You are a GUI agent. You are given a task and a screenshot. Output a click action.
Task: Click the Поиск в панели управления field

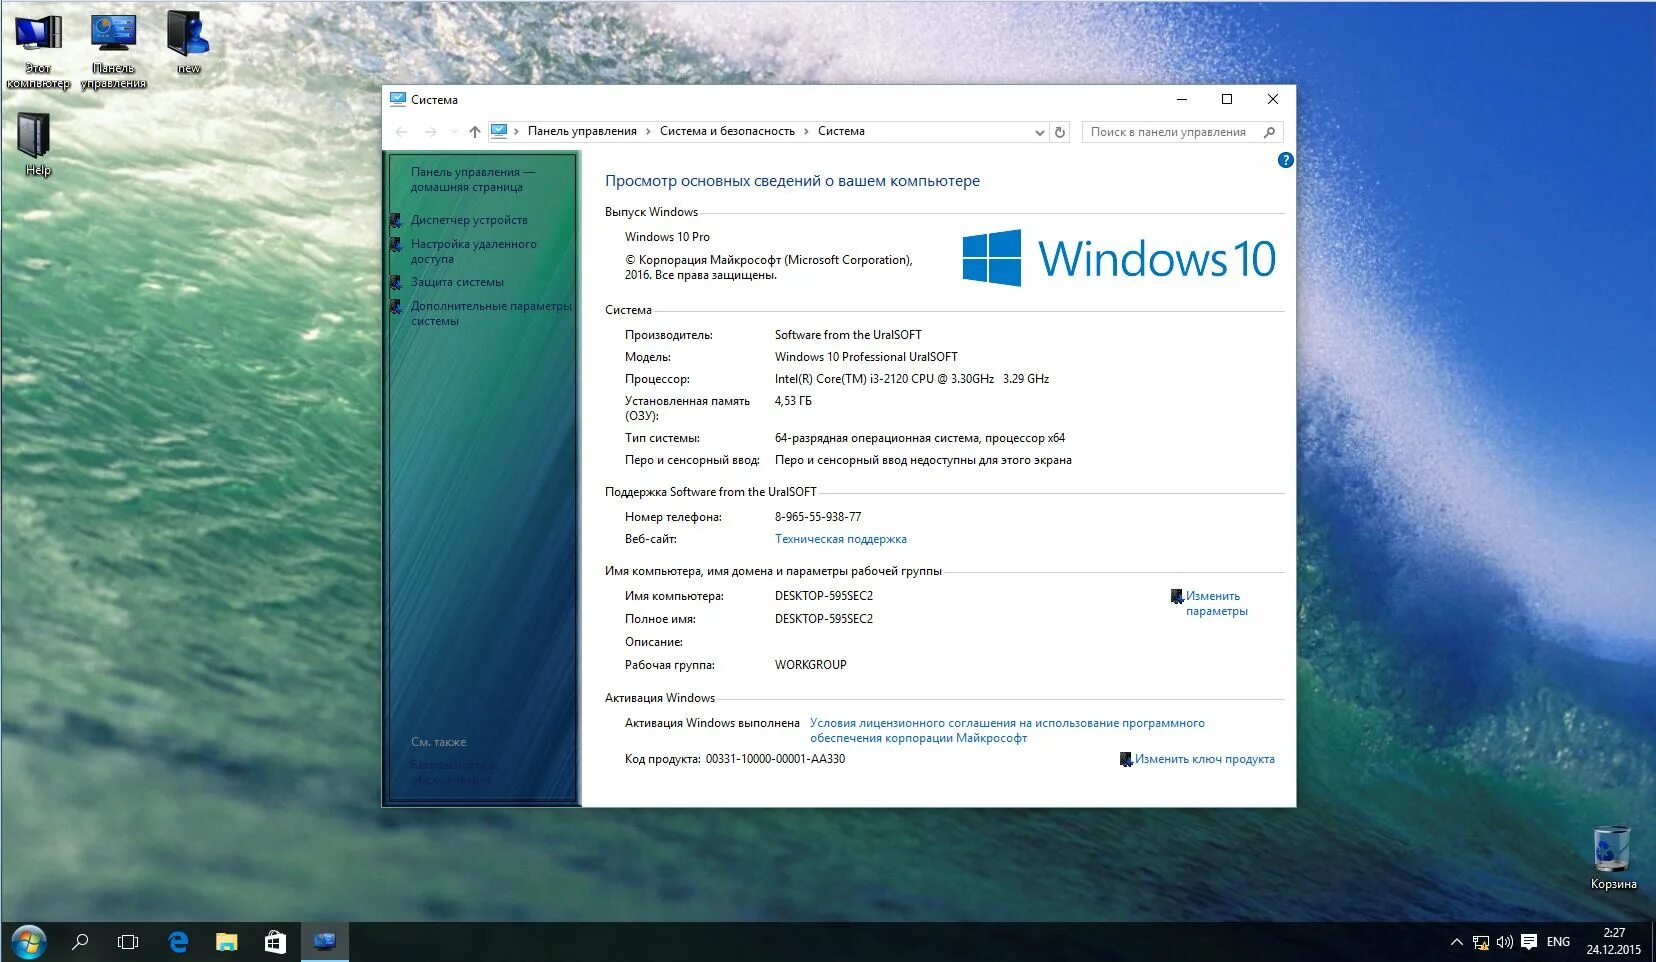coord(1182,132)
